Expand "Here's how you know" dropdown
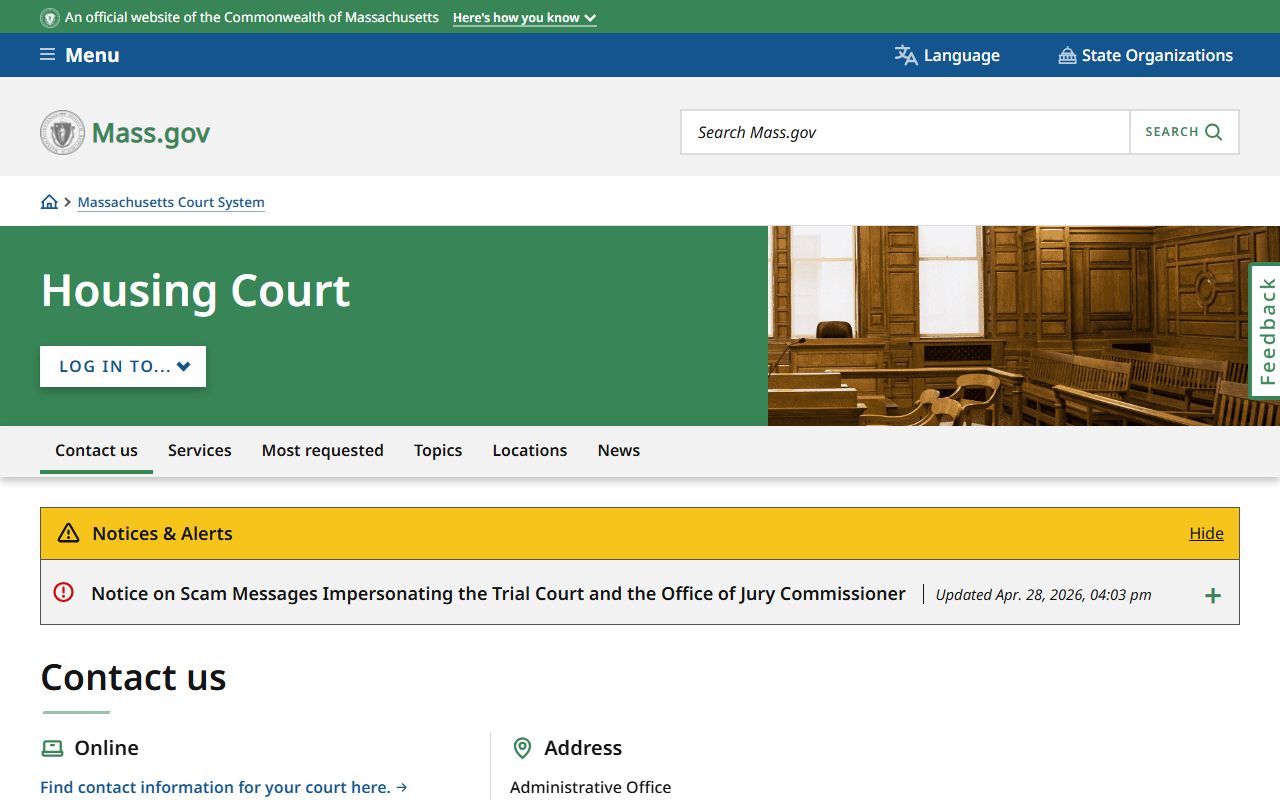The width and height of the screenshot is (1280, 800). (524, 18)
